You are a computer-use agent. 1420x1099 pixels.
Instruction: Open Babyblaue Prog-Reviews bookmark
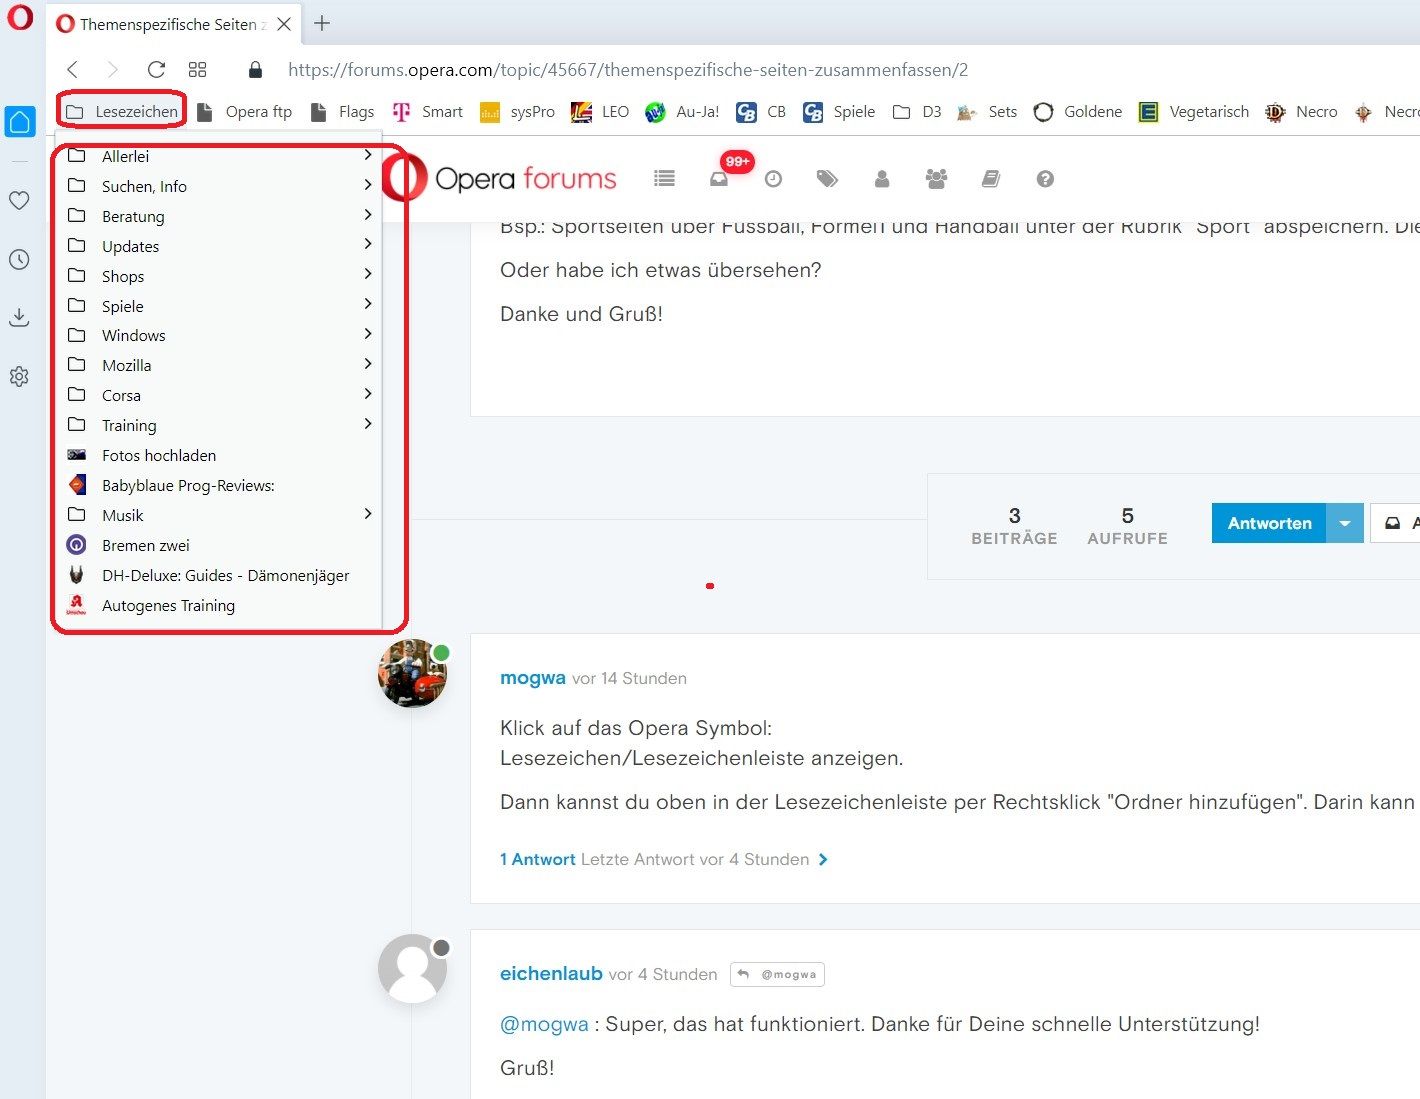coord(220,485)
